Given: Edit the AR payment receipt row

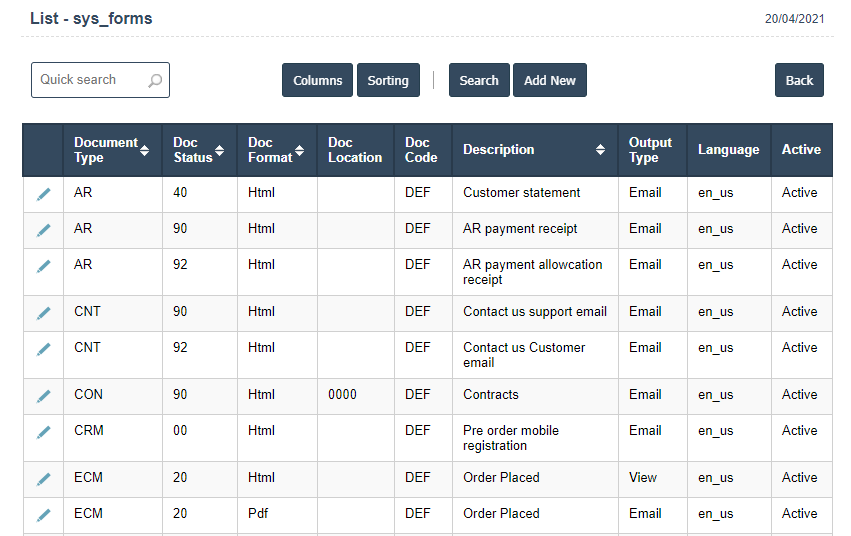Looking at the screenshot, I should (x=43, y=230).
